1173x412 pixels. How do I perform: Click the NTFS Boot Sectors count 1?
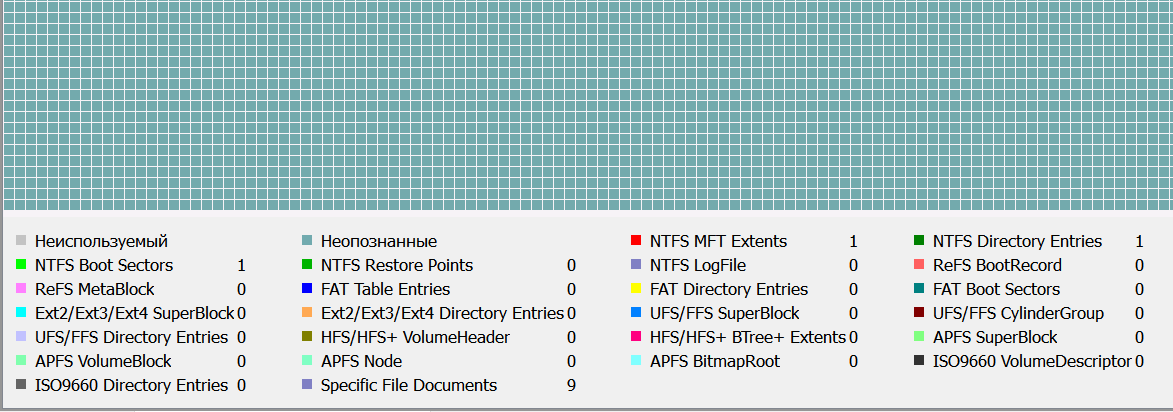coord(242,265)
